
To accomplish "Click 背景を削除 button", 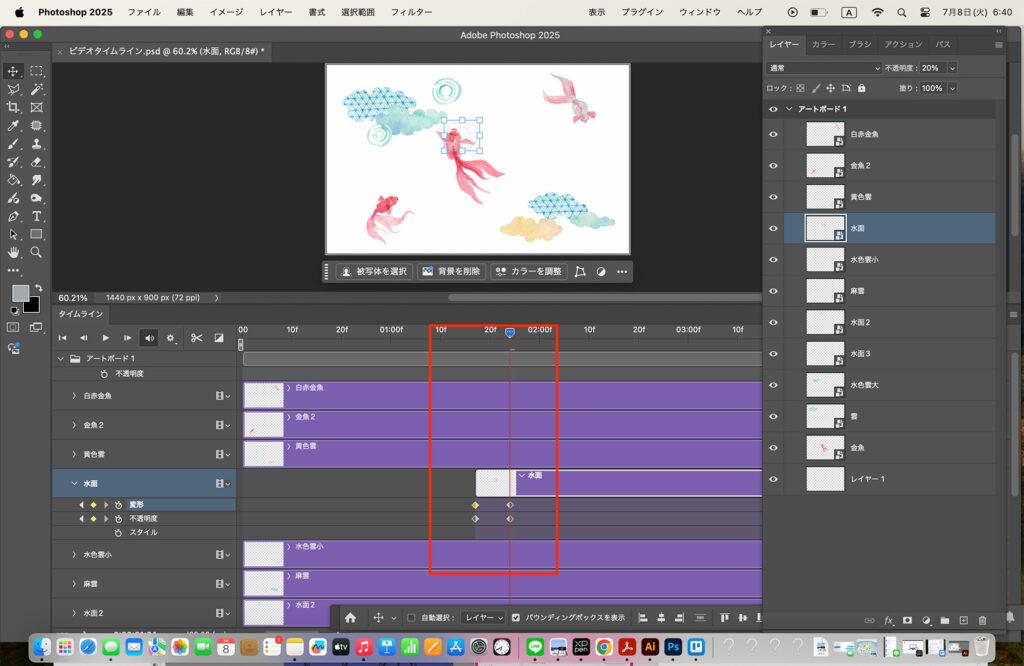I will [x=451, y=272].
